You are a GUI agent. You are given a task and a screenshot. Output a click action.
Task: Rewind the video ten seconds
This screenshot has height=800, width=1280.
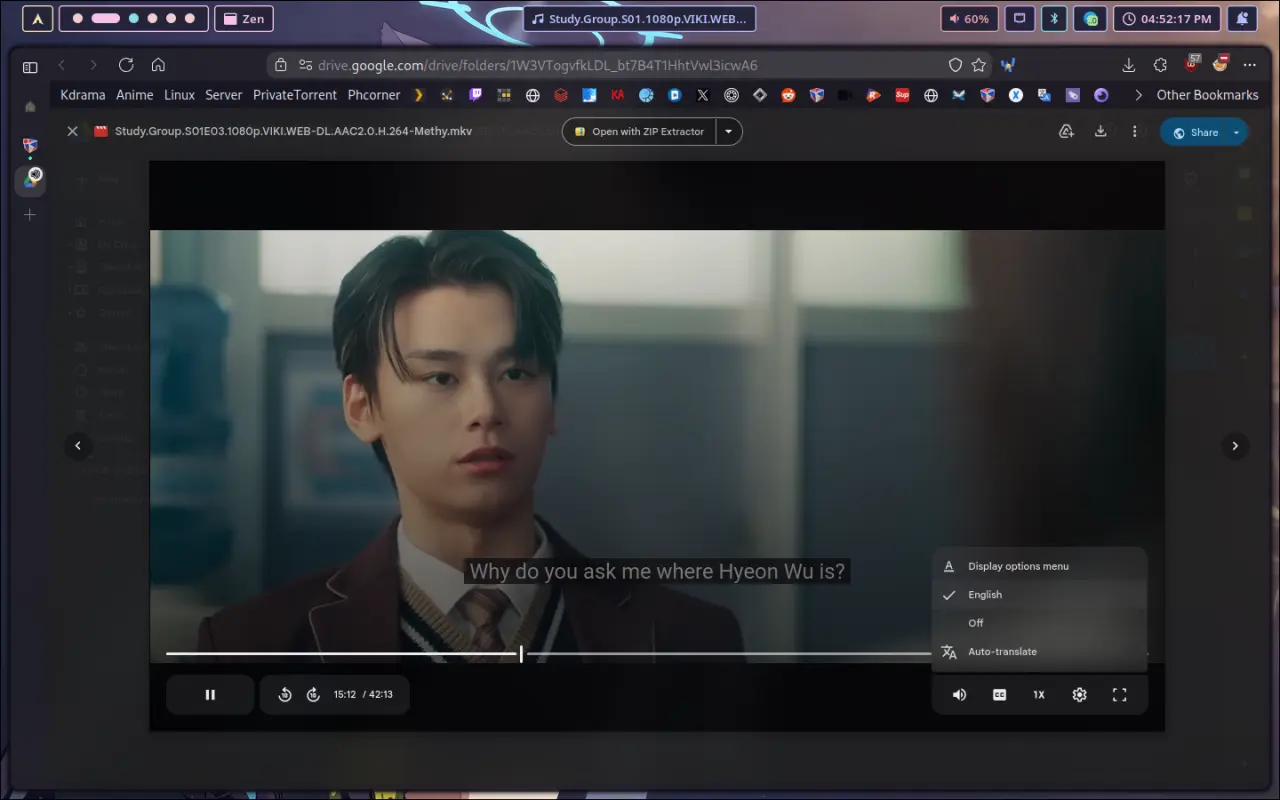(x=285, y=694)
